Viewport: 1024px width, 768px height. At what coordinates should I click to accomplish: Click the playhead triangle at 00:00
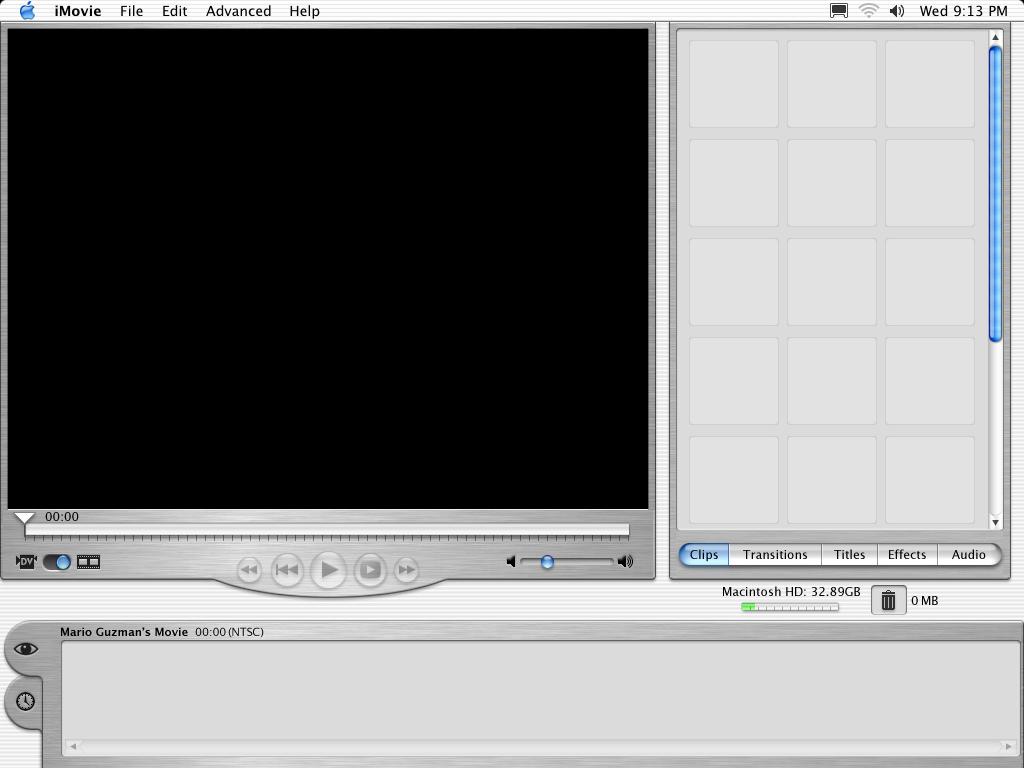(x=24, y=519)
